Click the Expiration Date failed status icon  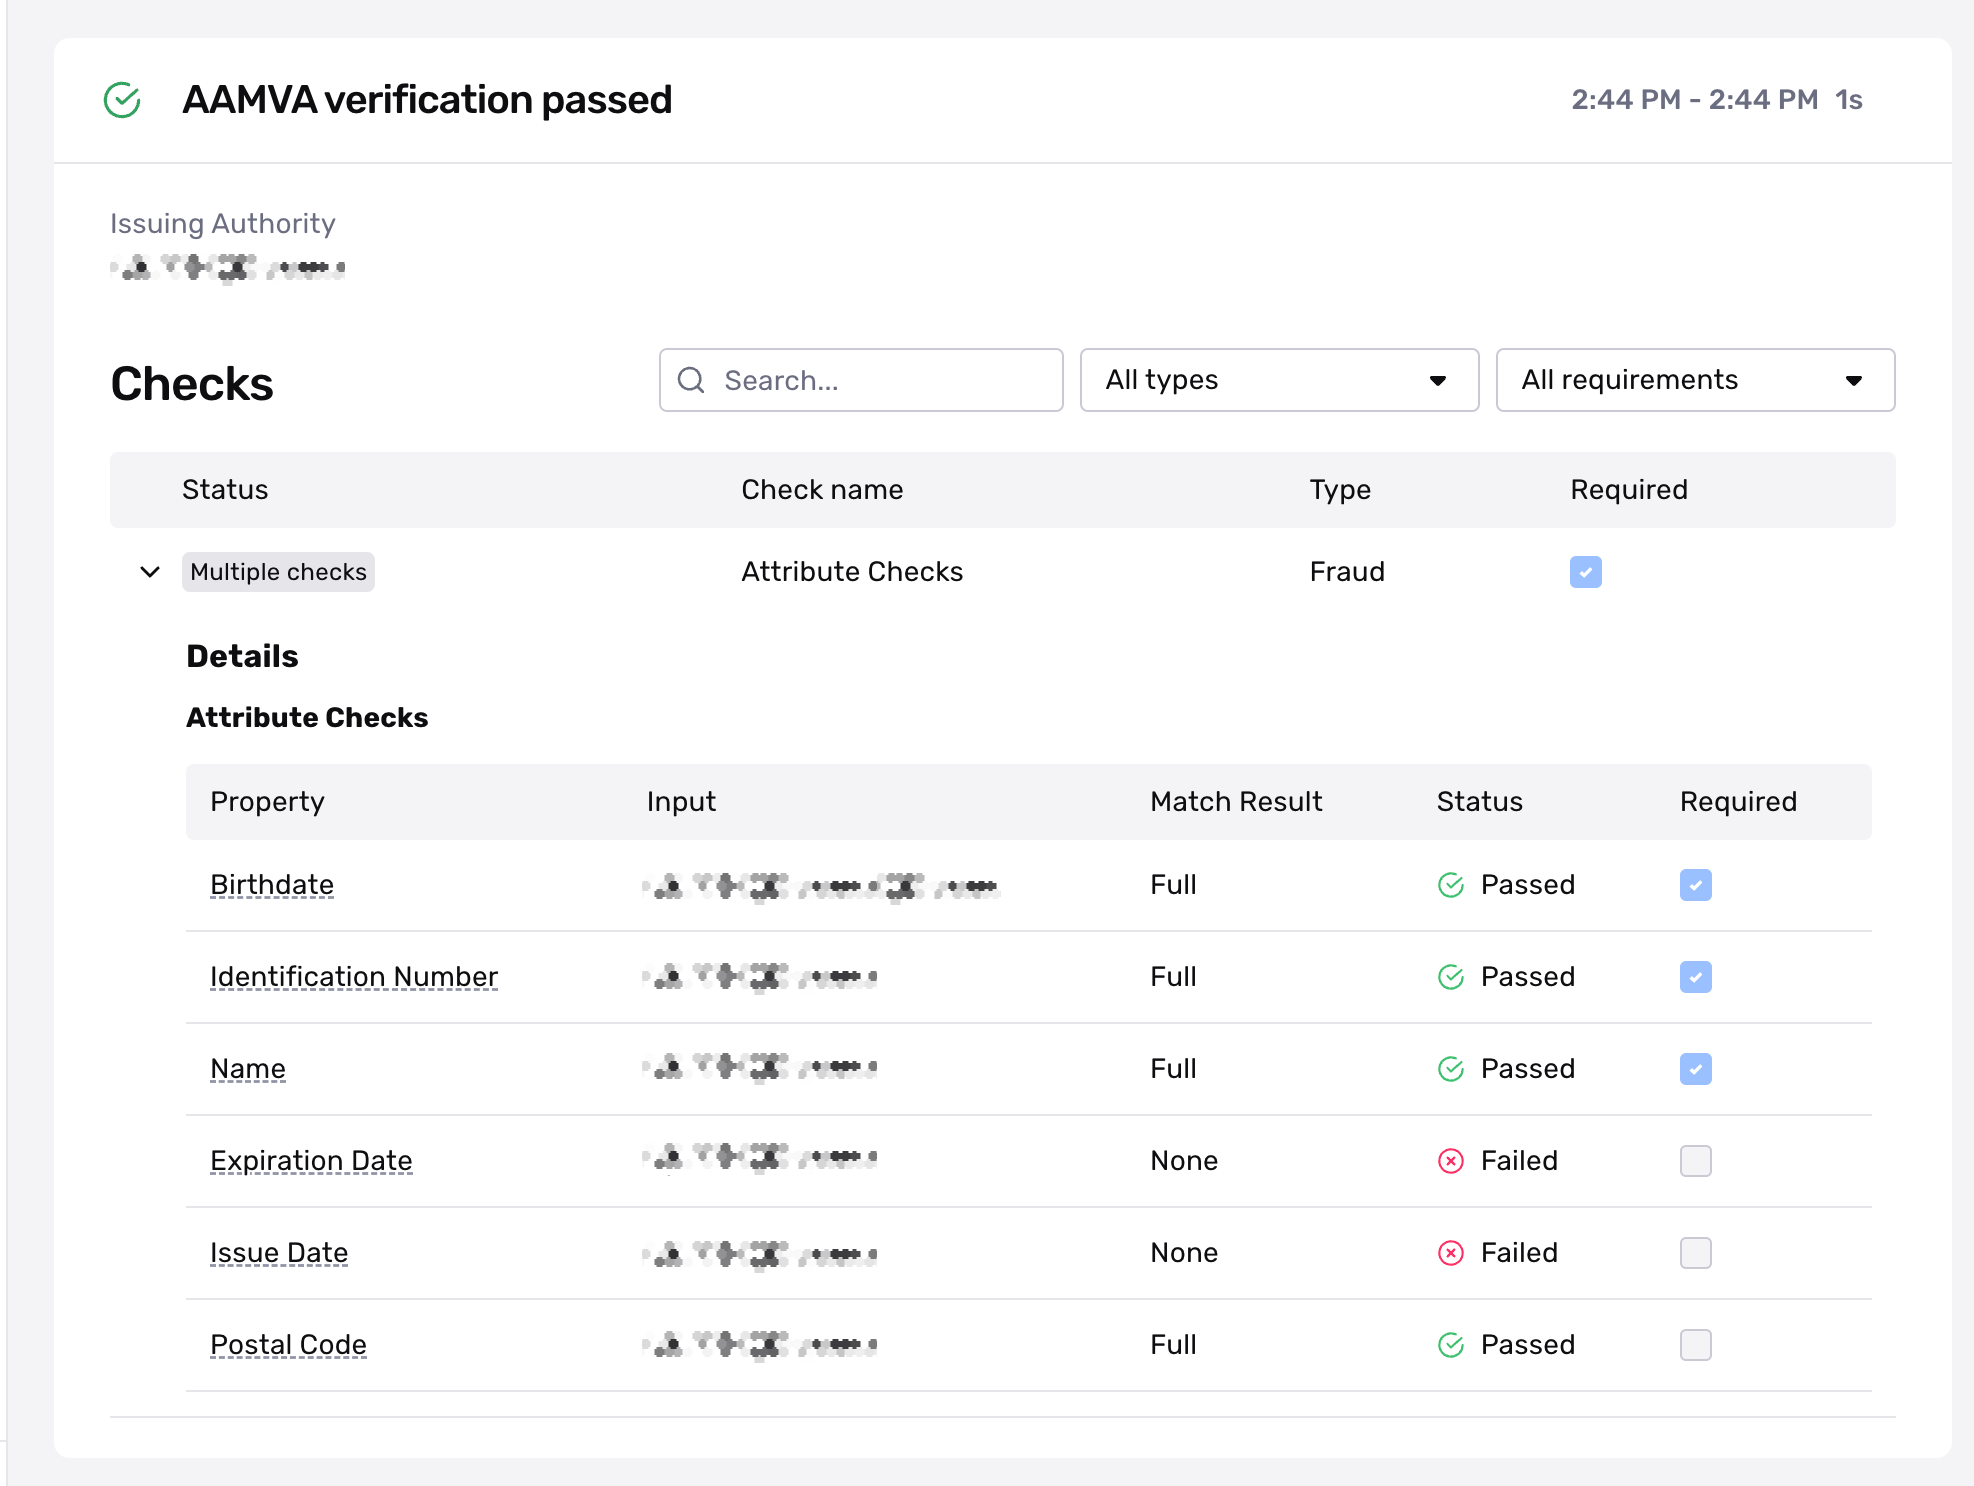tap(1450, 1161)
